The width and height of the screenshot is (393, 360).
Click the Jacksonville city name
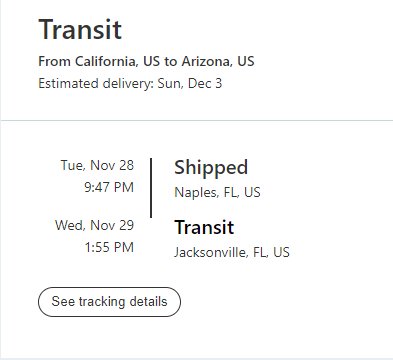pos(211,252)
